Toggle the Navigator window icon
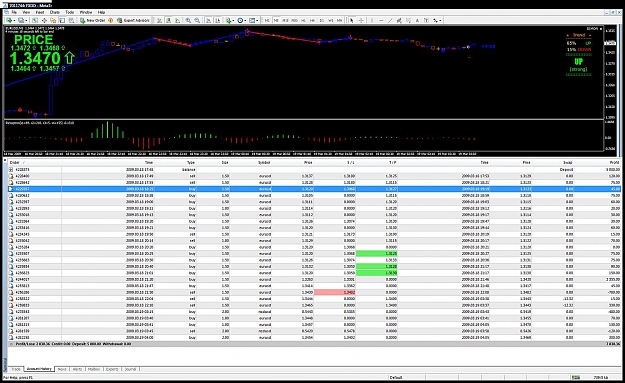This screenshot has width=625, height=383. tap(53, 20)
